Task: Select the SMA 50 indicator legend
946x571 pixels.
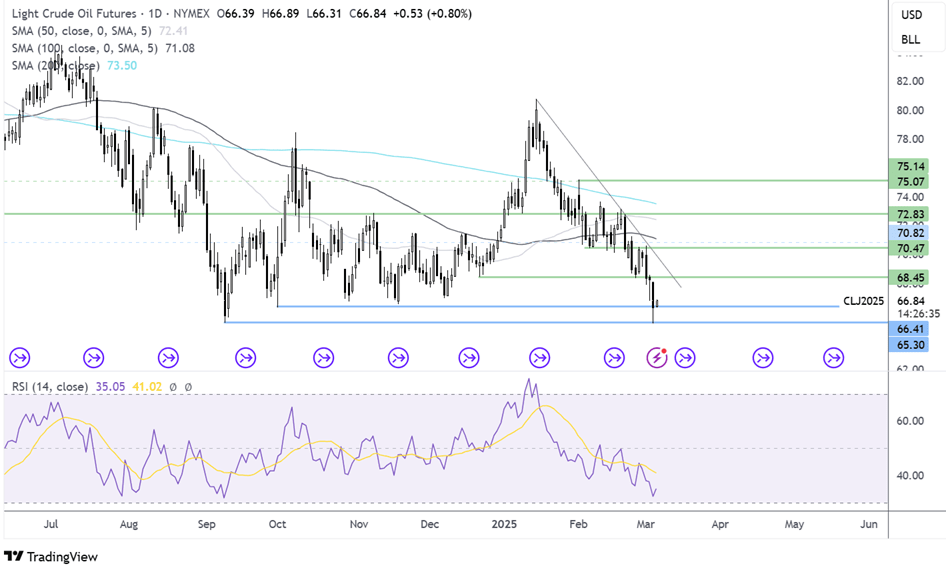Action: (x=81, y=31)
